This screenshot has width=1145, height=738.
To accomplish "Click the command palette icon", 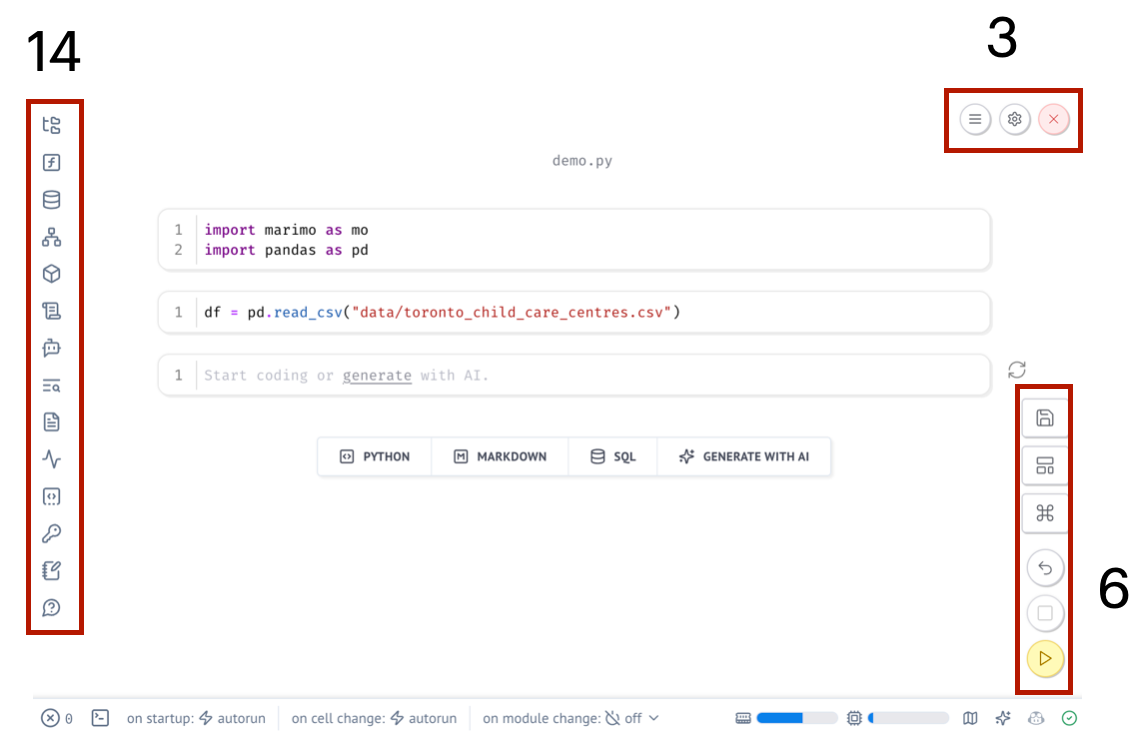I will click(x=1045, y=513).
